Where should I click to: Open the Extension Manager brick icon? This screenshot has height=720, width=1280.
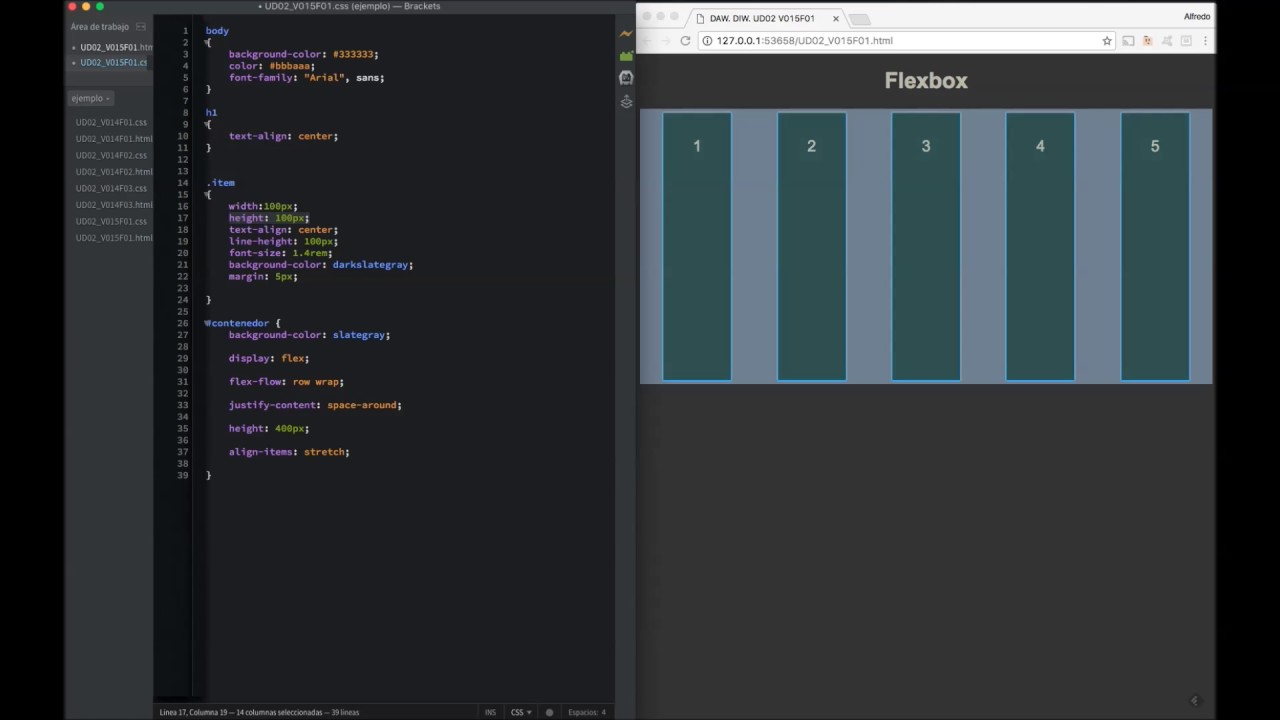pos(626,56)
